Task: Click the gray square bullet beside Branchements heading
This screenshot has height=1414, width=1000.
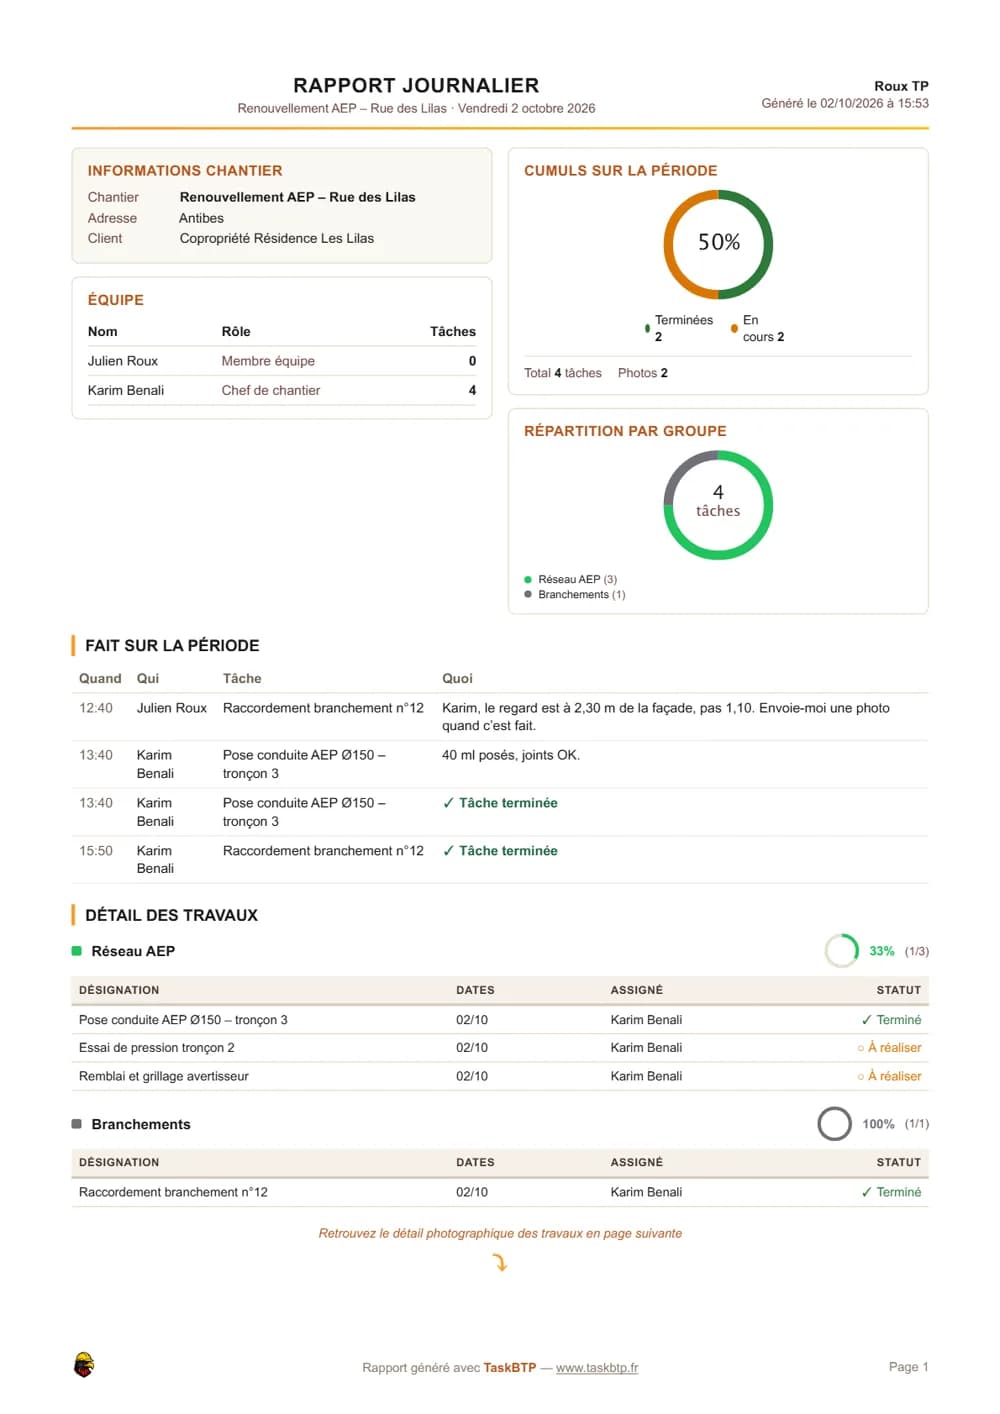Action: click(x=77, y=1124)
